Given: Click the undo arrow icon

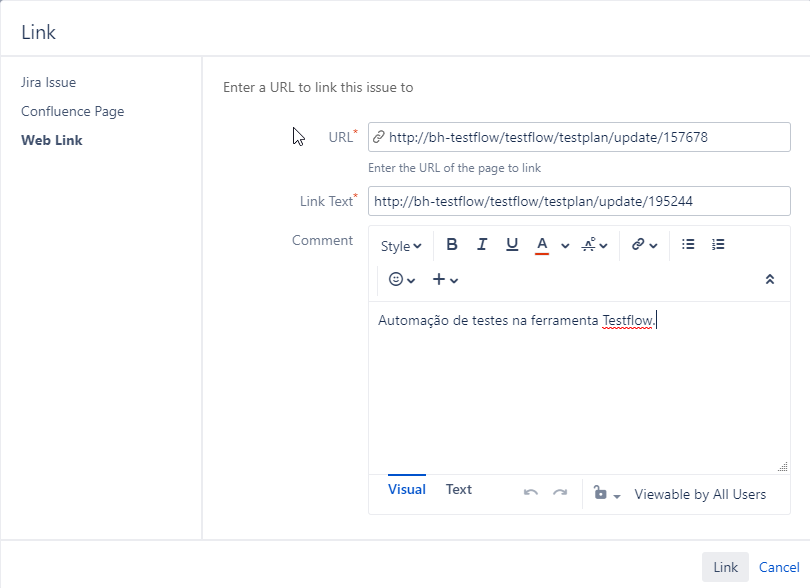Looking at the screenshot, I should (531, 493).
